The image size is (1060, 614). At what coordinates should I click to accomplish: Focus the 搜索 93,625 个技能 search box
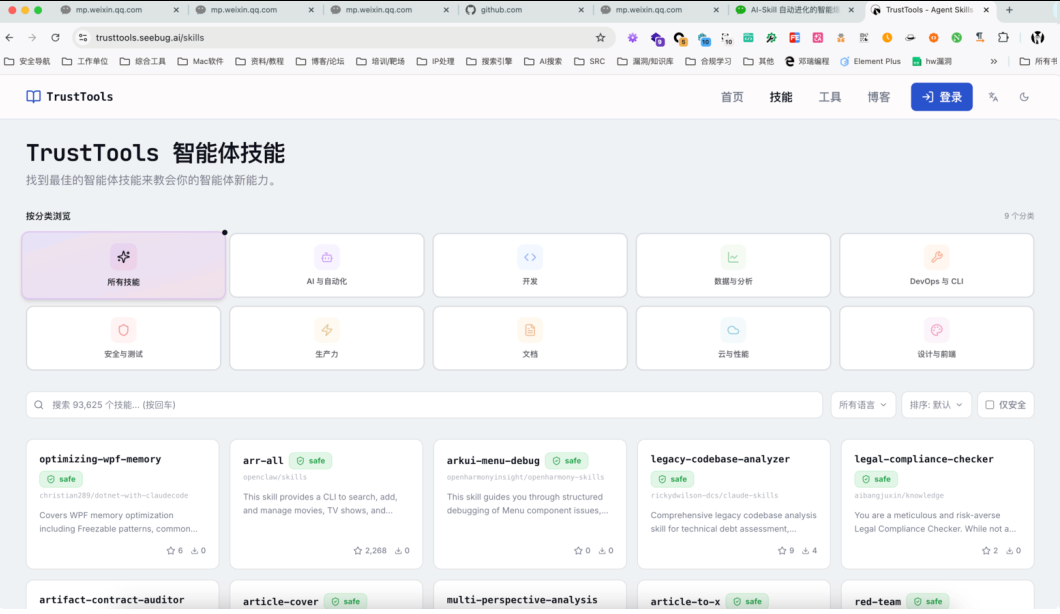[x=424, y=404]
